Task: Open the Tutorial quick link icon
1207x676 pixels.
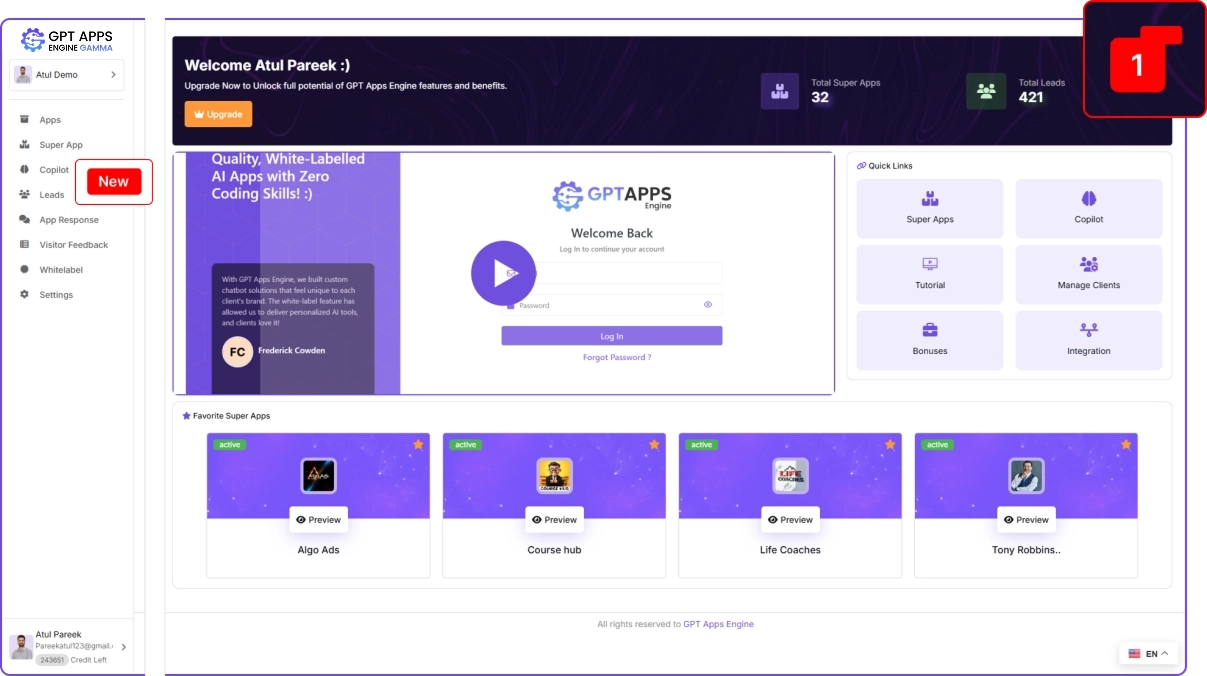Action: click(930, 265)
